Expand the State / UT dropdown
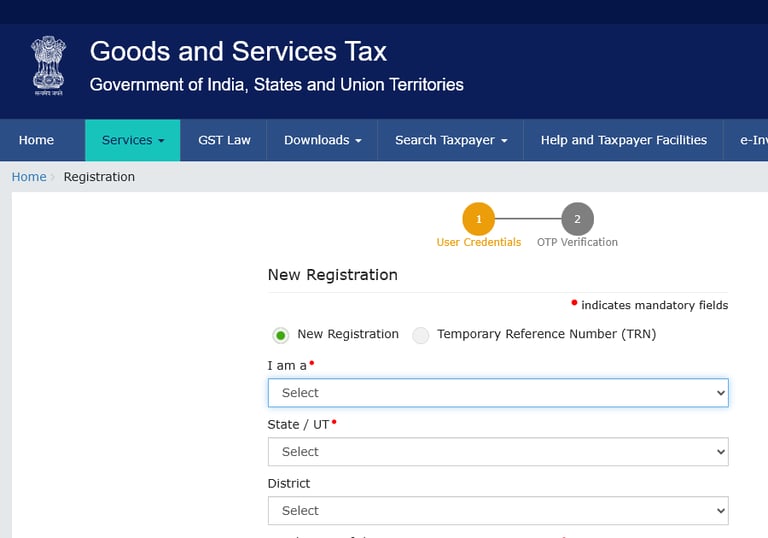 coord(497,452)
